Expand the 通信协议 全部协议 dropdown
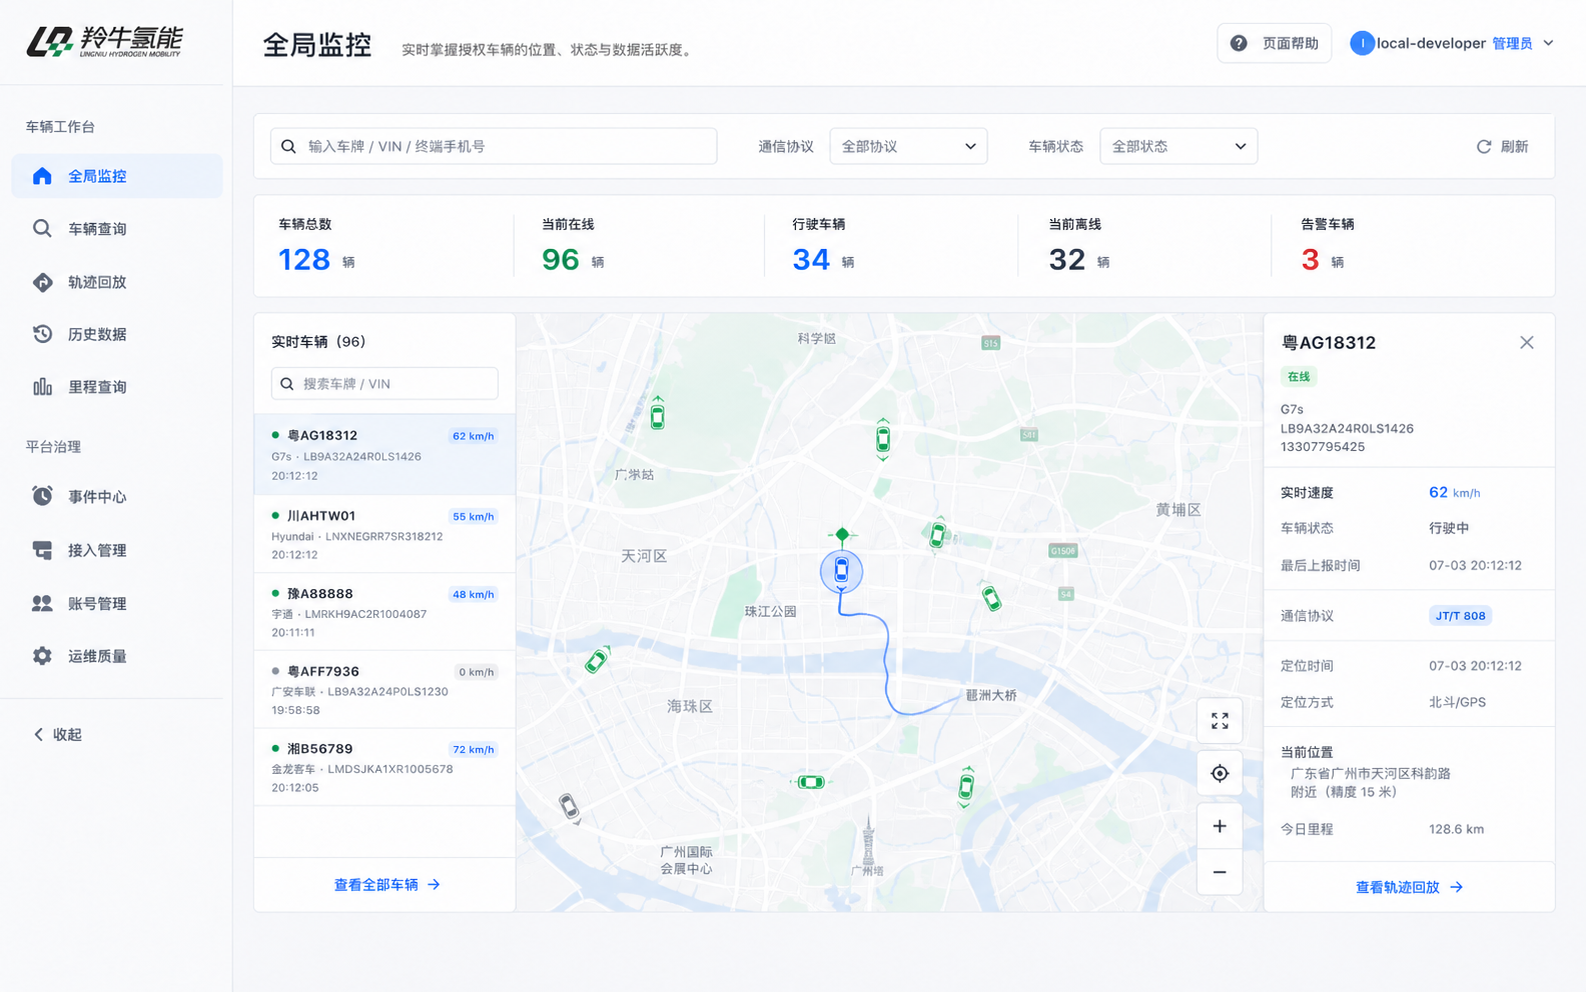 (x=908, y=146)
